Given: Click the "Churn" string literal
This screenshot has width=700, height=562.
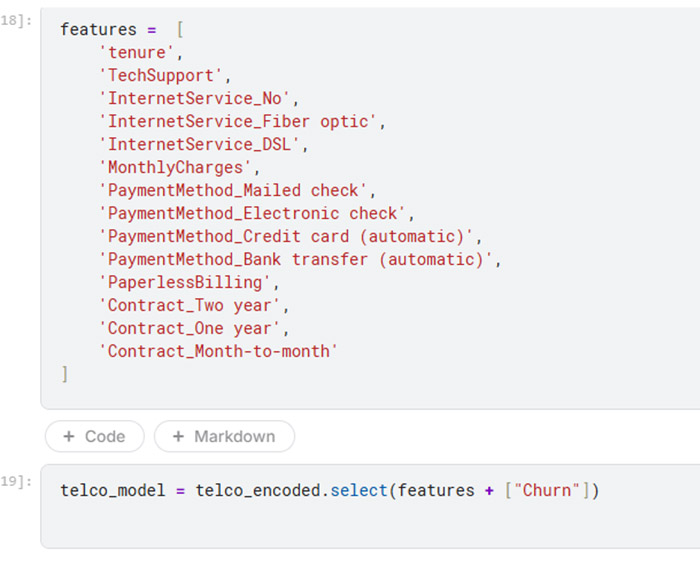Looking at the screenshot, I should (x=549, y=490).
